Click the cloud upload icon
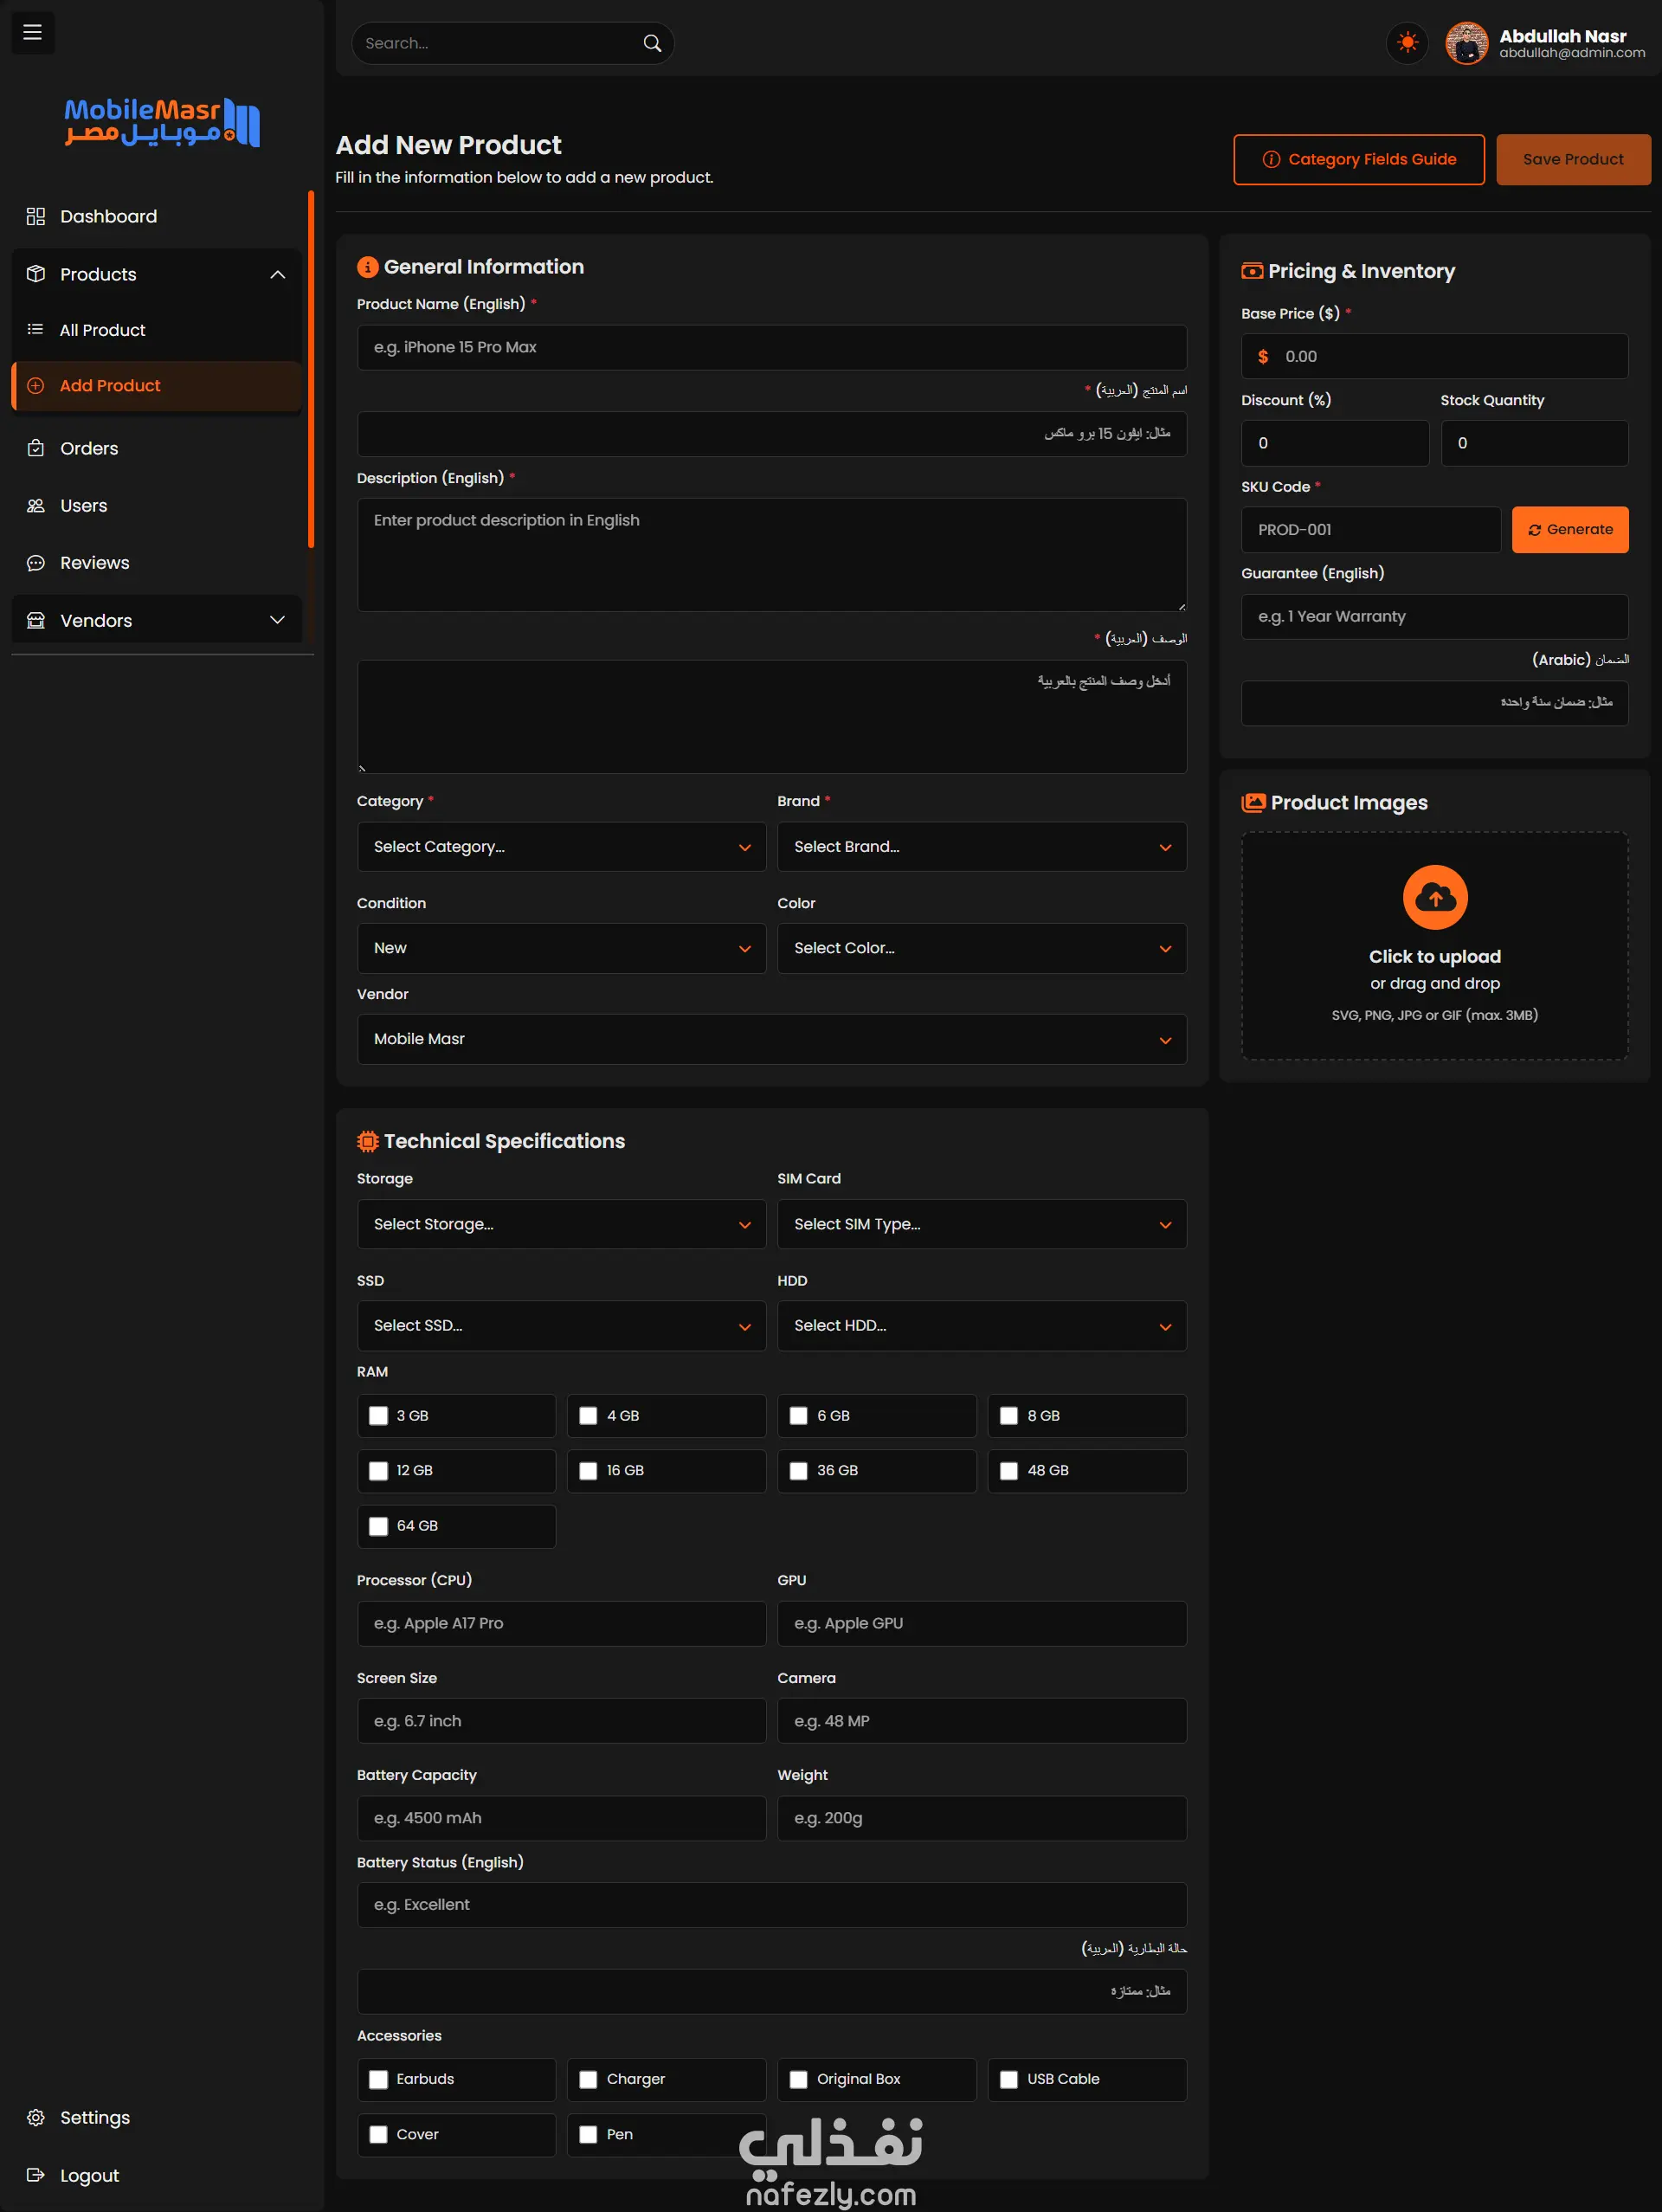 coord(1434,897)
